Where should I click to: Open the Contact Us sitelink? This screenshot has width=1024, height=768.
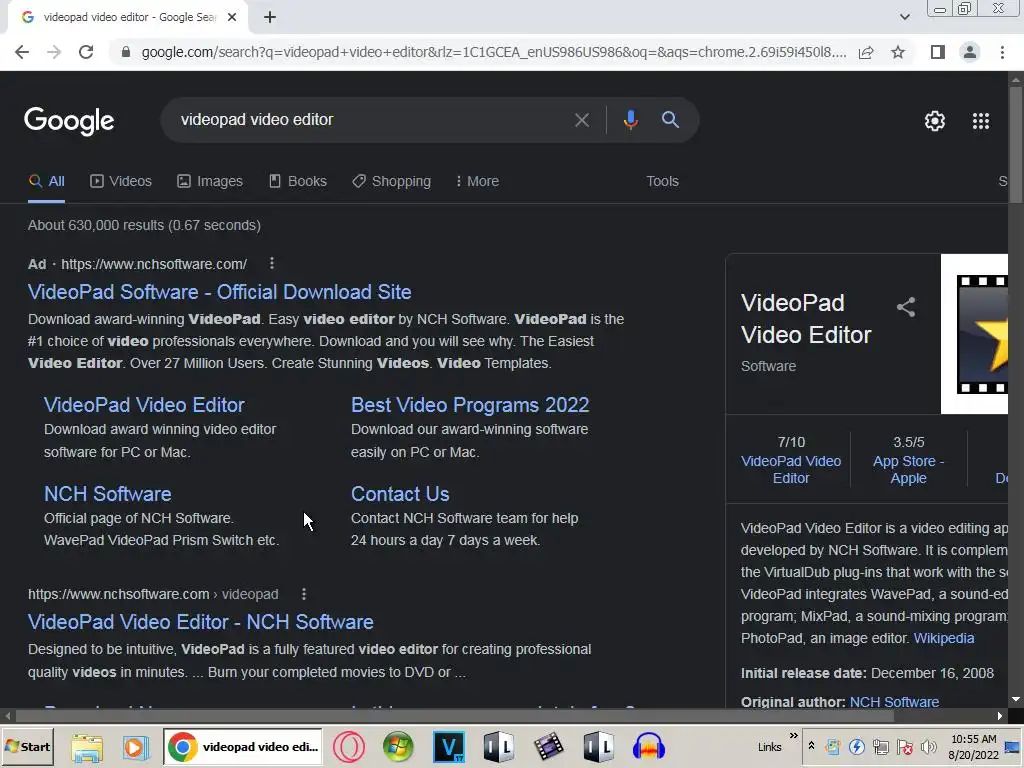pos(400,494)
